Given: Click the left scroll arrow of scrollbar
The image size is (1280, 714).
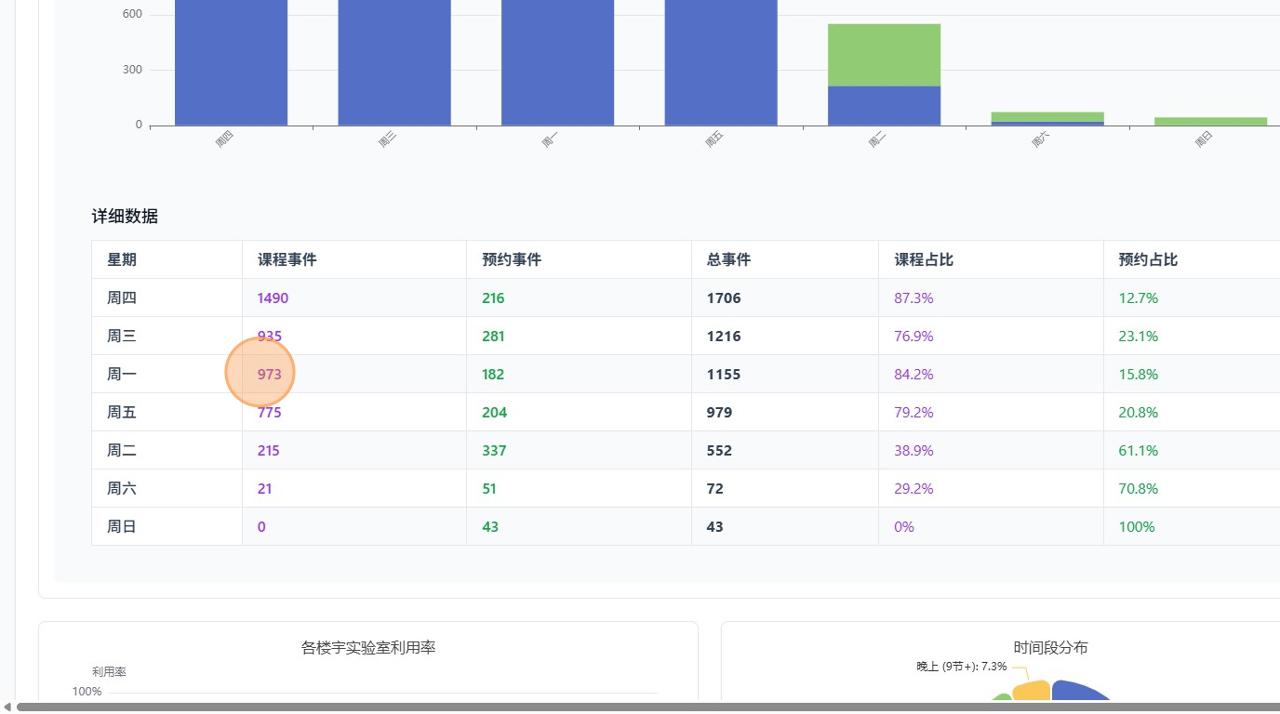Looking at the screenshot, I should (8, 707).
